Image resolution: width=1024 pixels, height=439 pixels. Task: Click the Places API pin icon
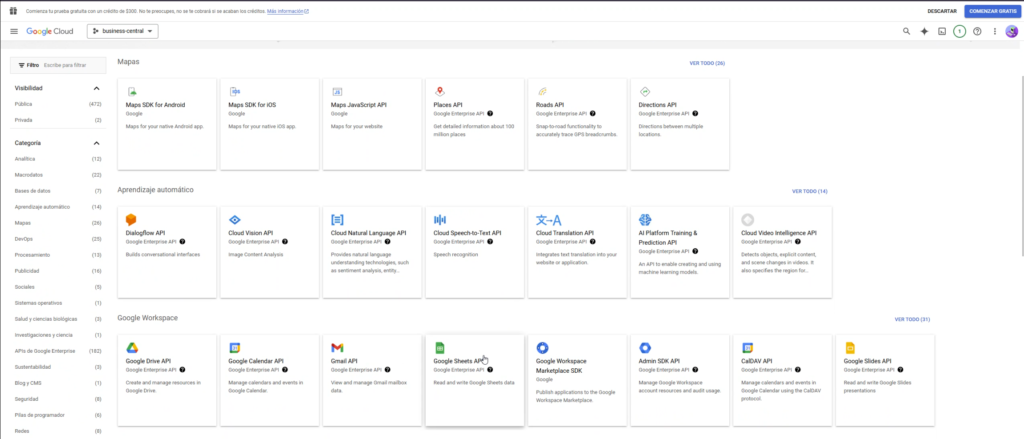tap(440, 91)
